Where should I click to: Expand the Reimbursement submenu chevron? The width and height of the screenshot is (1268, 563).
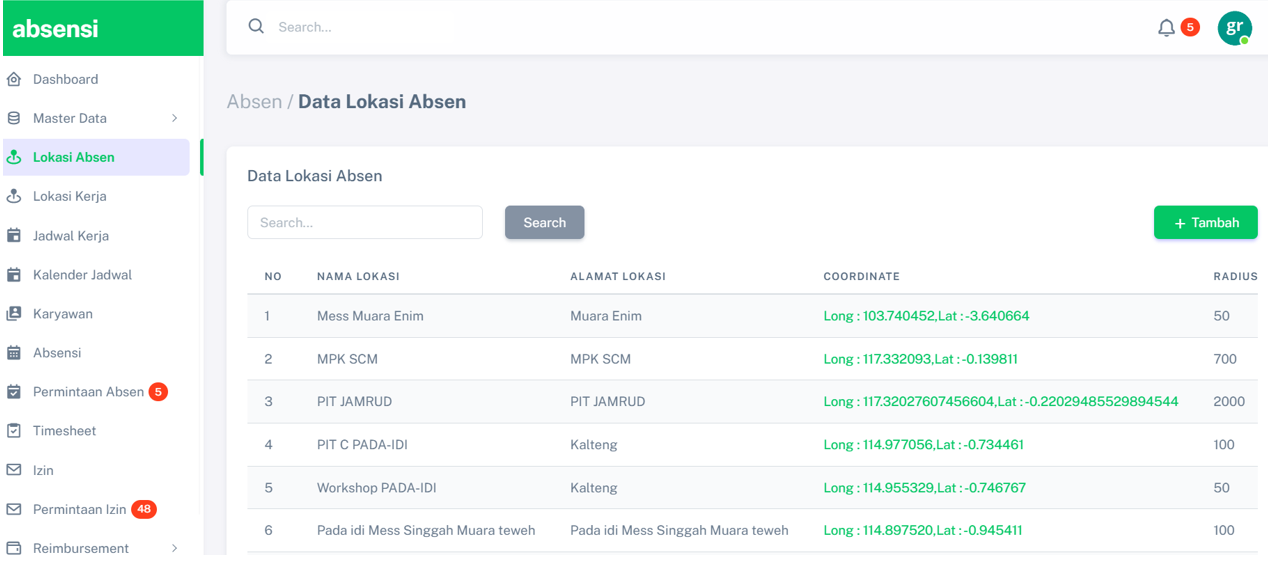click(x=175, y=548)
